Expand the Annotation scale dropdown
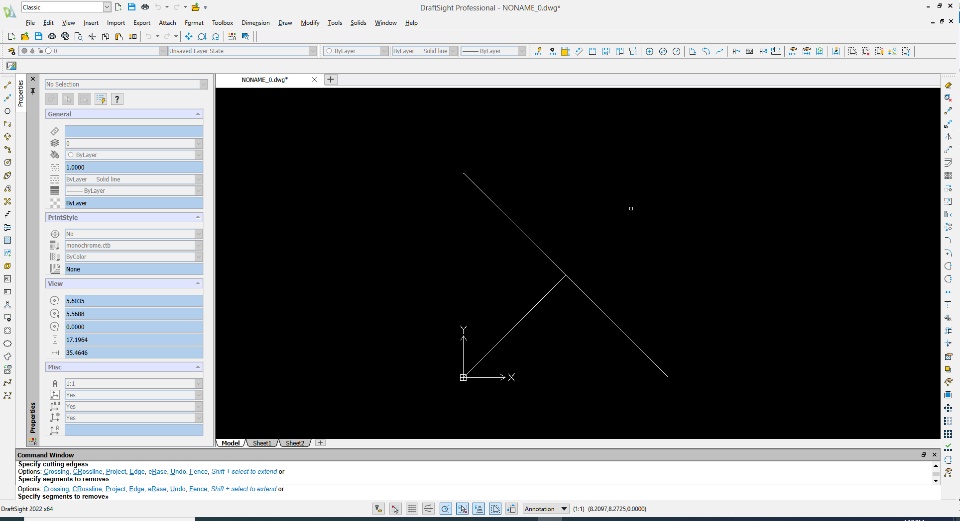The image size is (960, 521). (546, 509)
